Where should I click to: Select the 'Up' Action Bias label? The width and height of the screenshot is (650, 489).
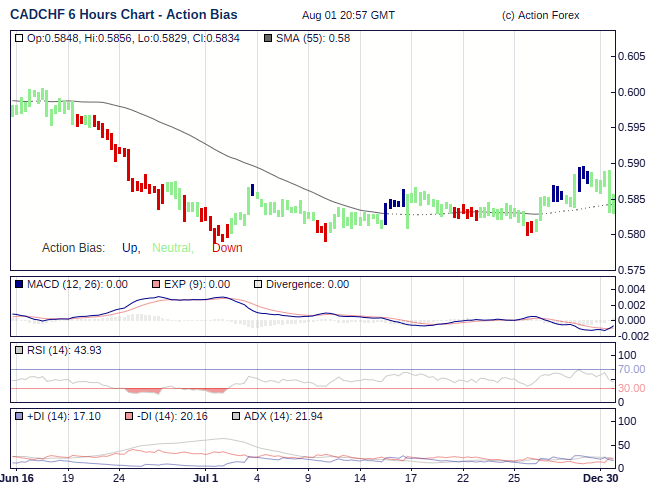tap(130, 248)
